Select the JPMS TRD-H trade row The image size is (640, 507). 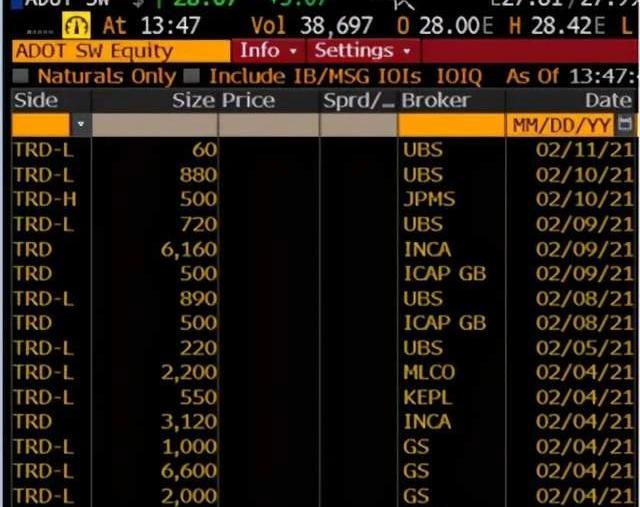coord(320,199)
